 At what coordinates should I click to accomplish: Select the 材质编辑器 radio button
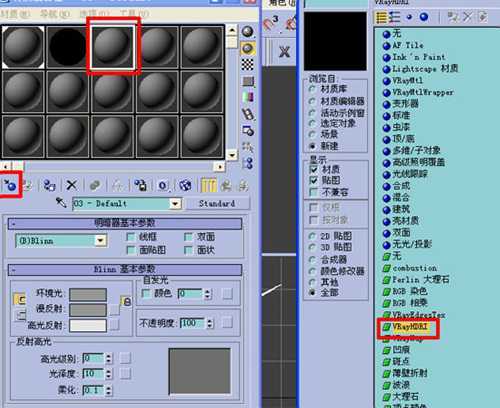(312, 101)
